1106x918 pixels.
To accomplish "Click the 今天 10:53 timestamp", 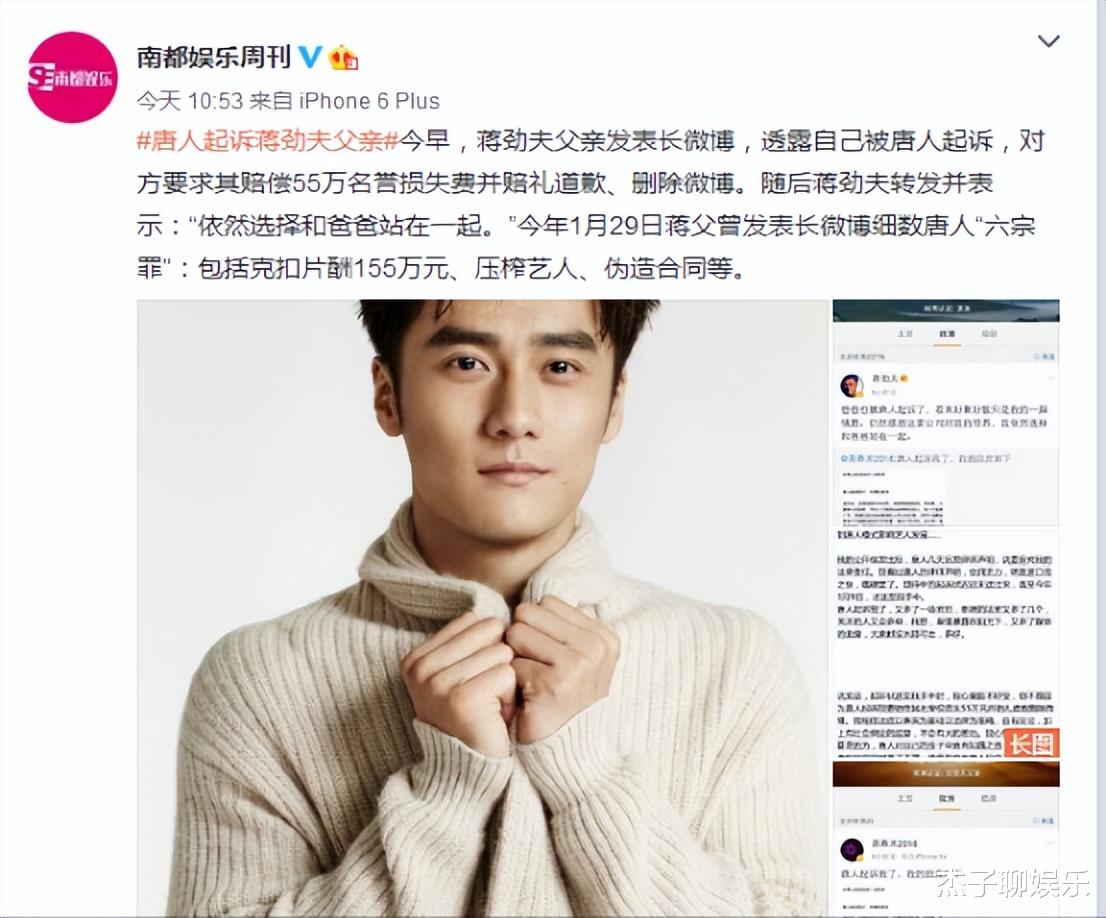I will click(190, 101).
